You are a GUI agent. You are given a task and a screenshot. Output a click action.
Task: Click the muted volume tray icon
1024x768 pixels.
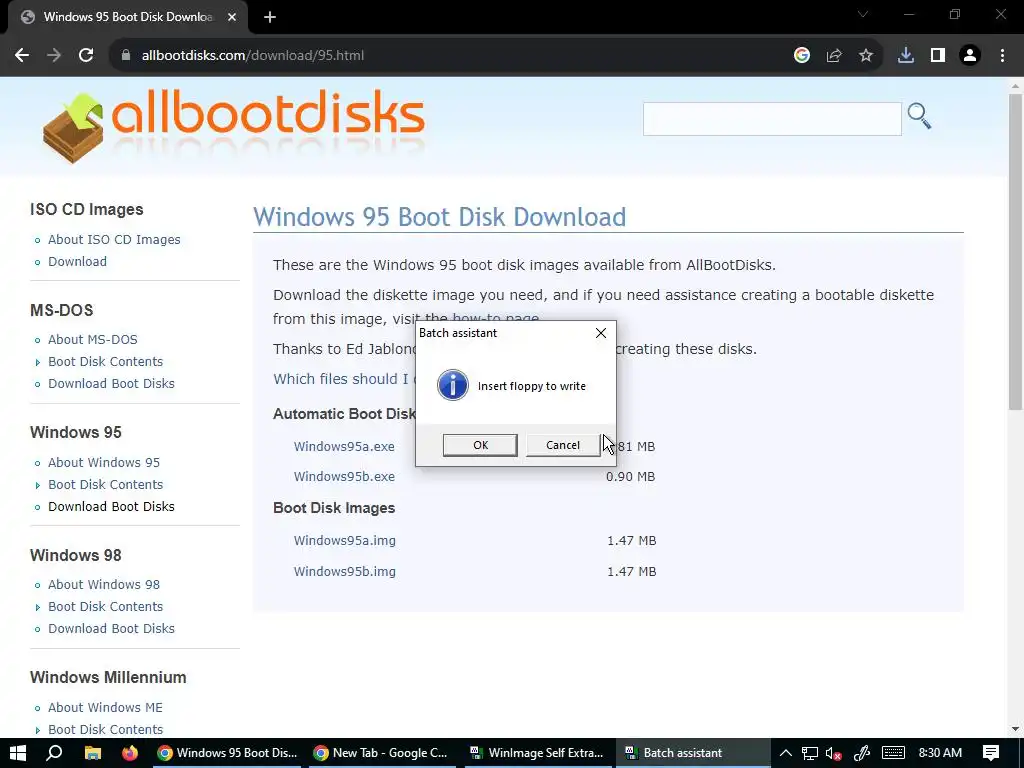833,753
